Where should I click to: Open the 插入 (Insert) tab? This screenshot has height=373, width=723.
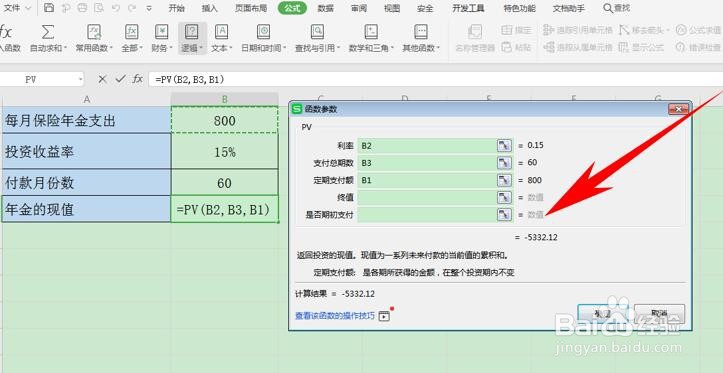pos(210,8)
